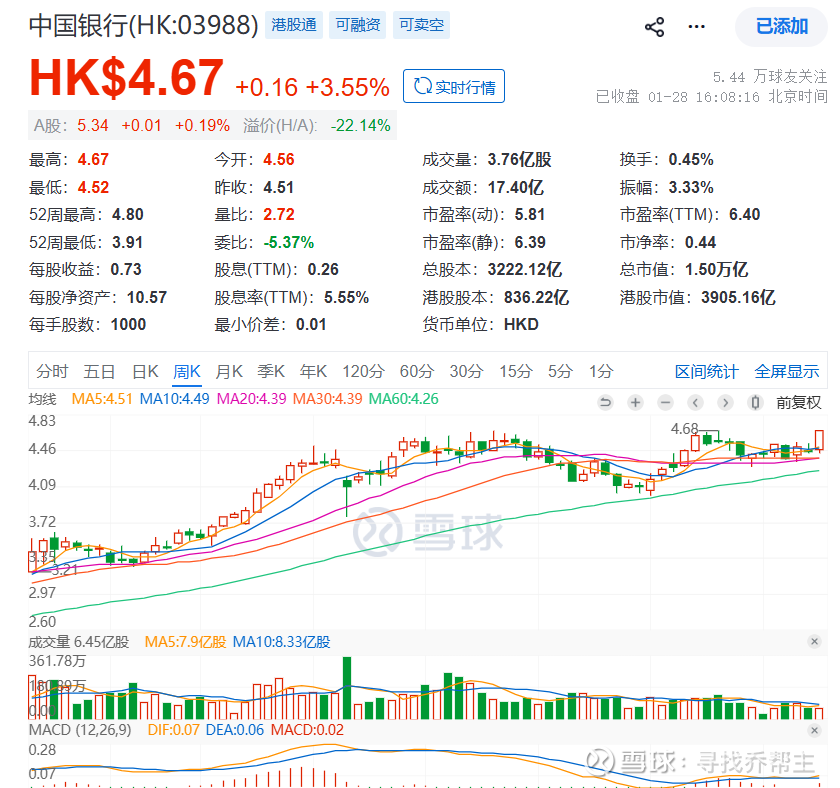This screenshot has width=840, height=788.
Task: Switch to the 月K tab
Action: (x=229, y=371)
